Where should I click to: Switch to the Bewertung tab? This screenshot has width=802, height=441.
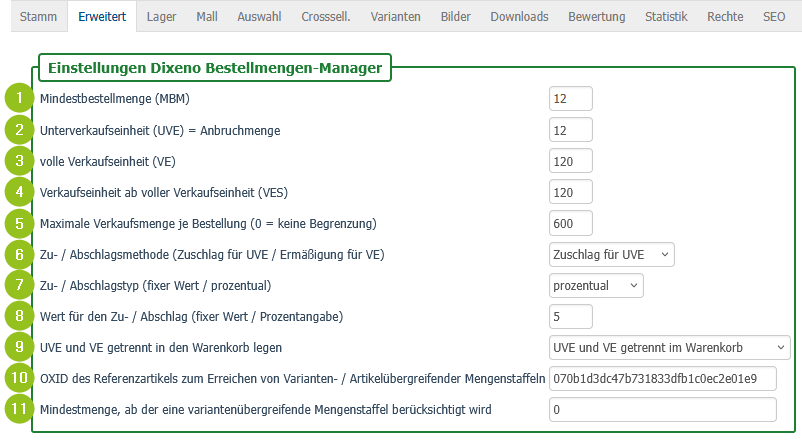click(596, 16)
